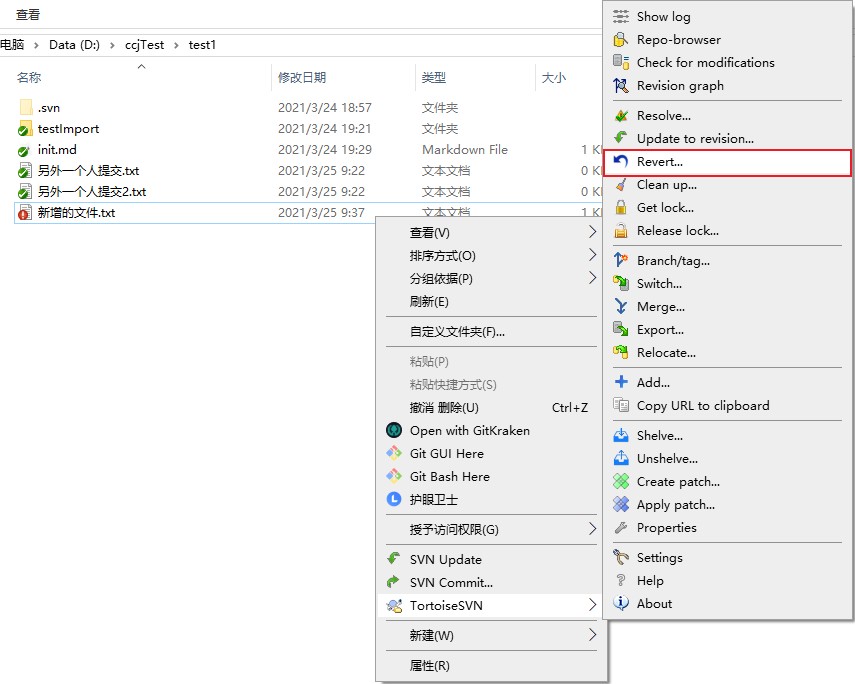Click the Create patch icon
This screenshot has height=684, width=855.
[x=621, y=482]
